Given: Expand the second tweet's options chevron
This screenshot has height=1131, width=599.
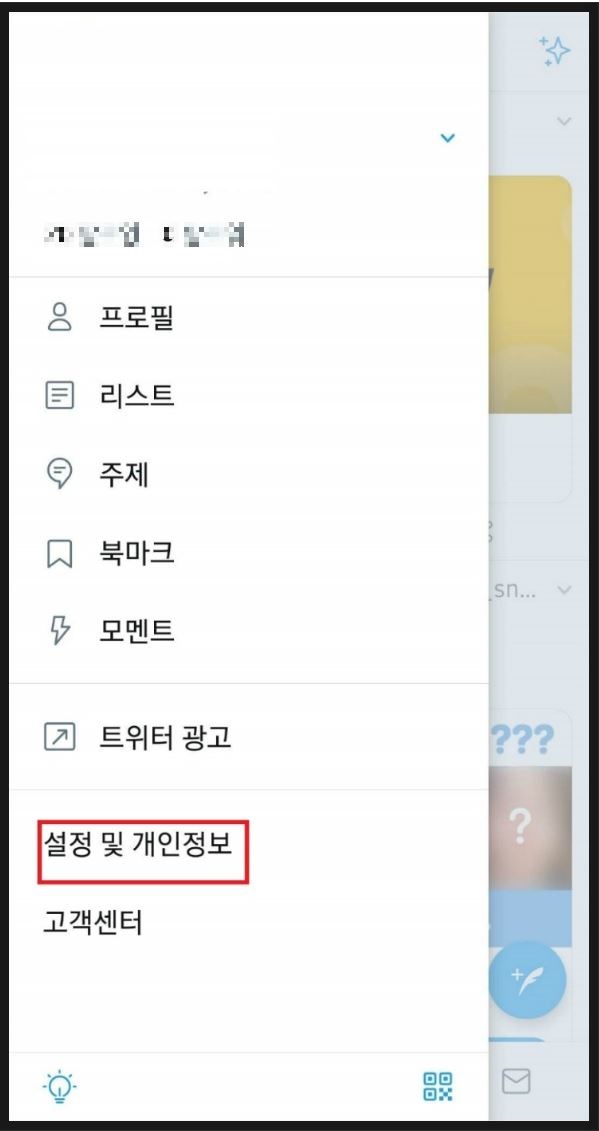Looking at the screenshot, I should click(564, 590).
